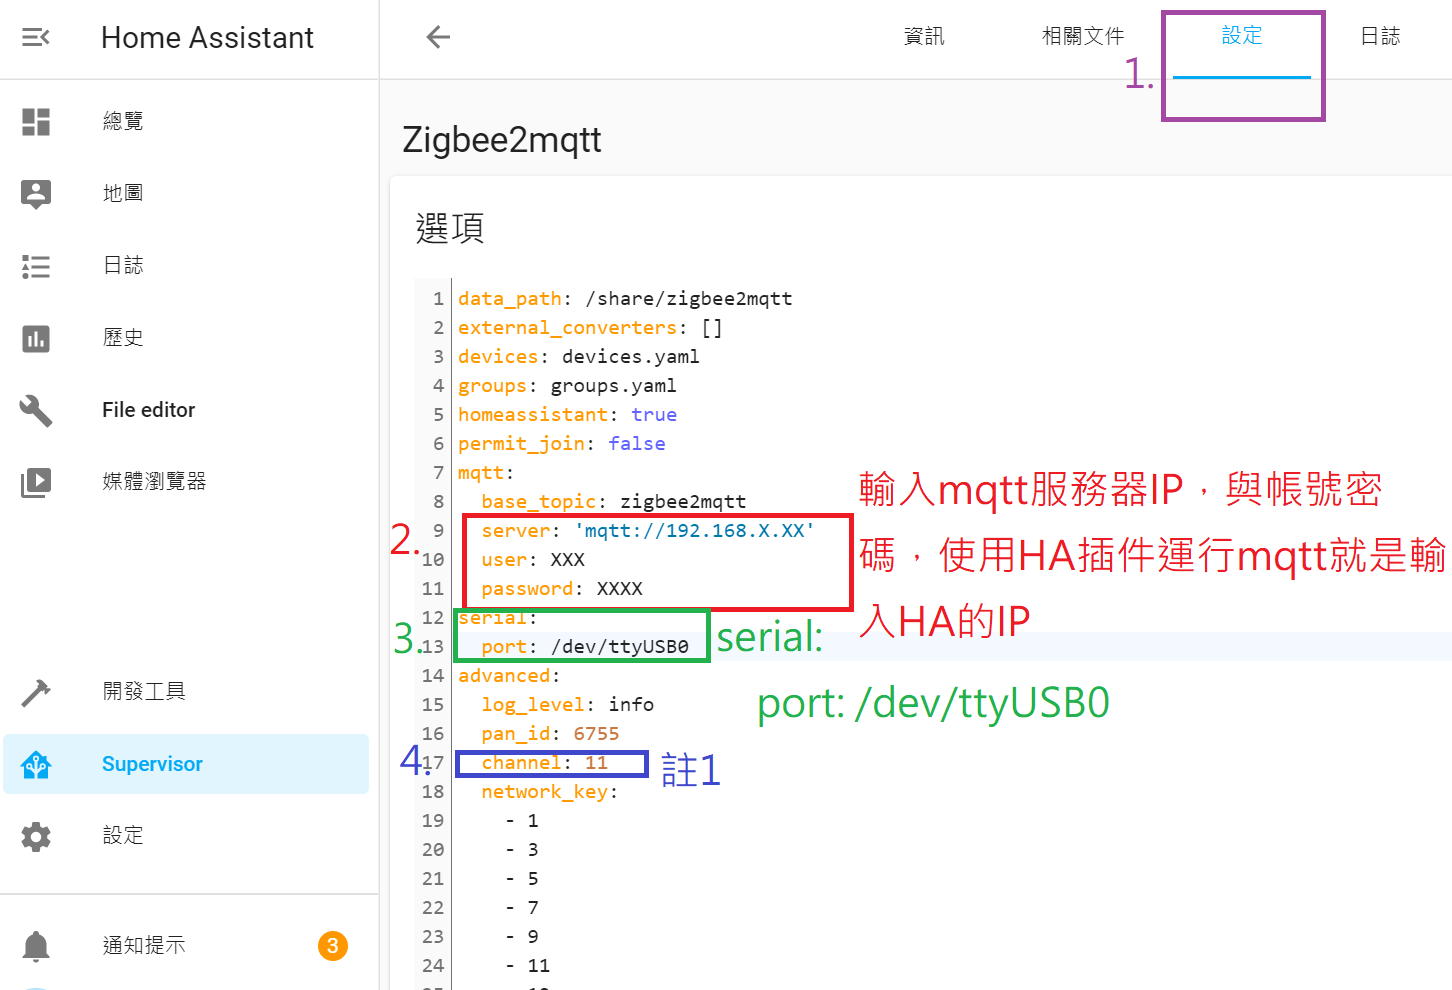Click the 選項 section heading
This screenshot has width=1452, height=990.
450,229
